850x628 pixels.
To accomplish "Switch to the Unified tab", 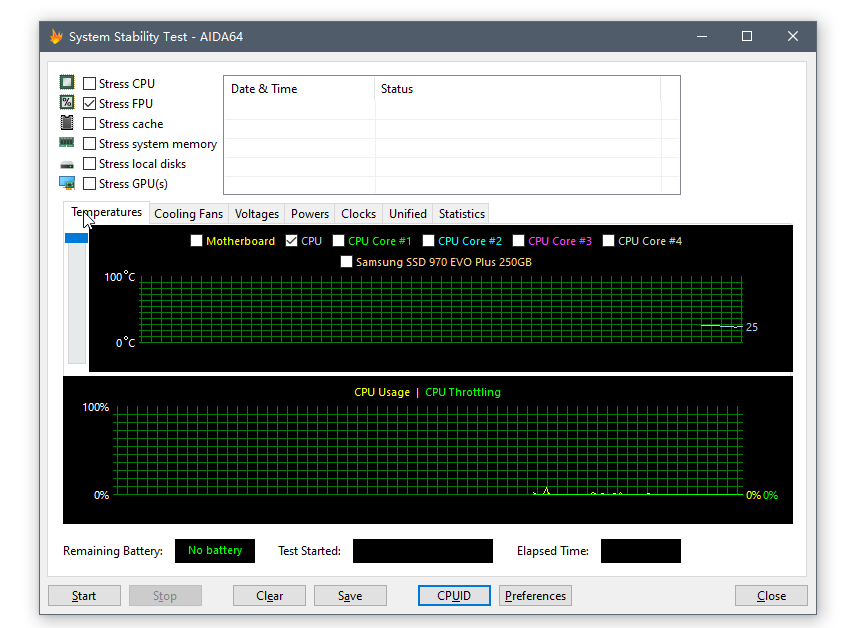I will [408, 214].
